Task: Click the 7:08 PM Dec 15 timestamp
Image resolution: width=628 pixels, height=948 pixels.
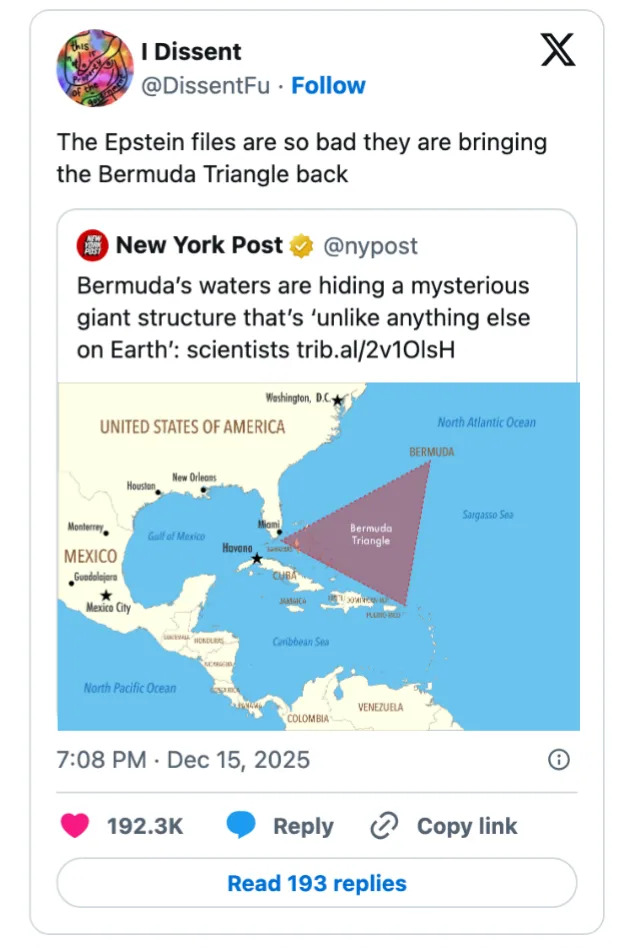Action: click(183, 760)
